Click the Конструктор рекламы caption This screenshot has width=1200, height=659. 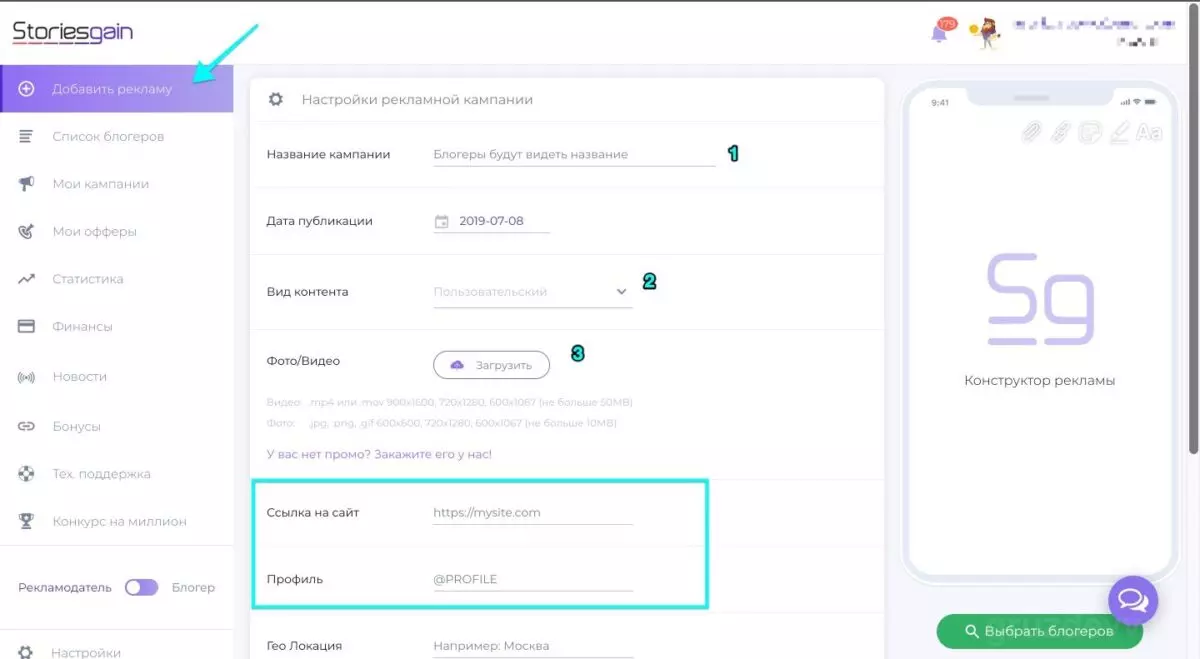point(1039,380)
